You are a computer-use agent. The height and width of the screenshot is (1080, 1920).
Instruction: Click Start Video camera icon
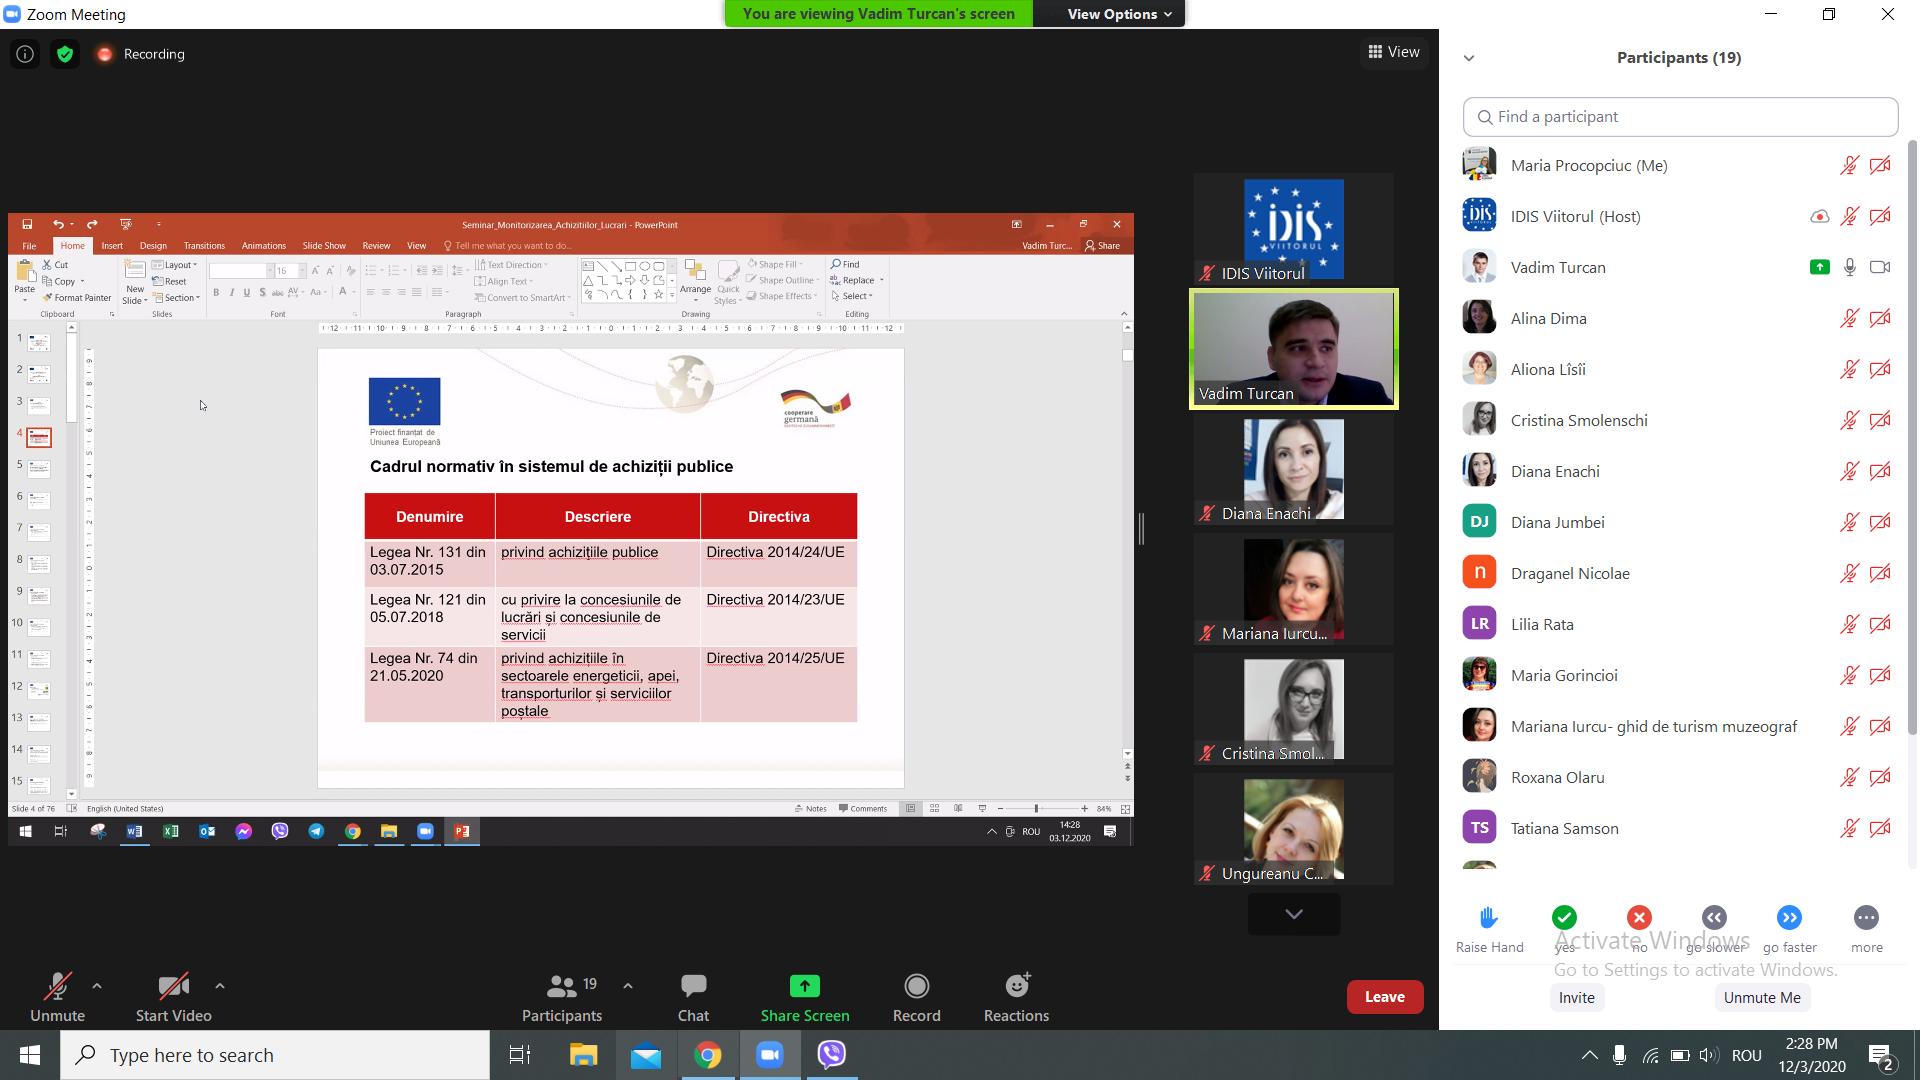[x=173, y=987]
